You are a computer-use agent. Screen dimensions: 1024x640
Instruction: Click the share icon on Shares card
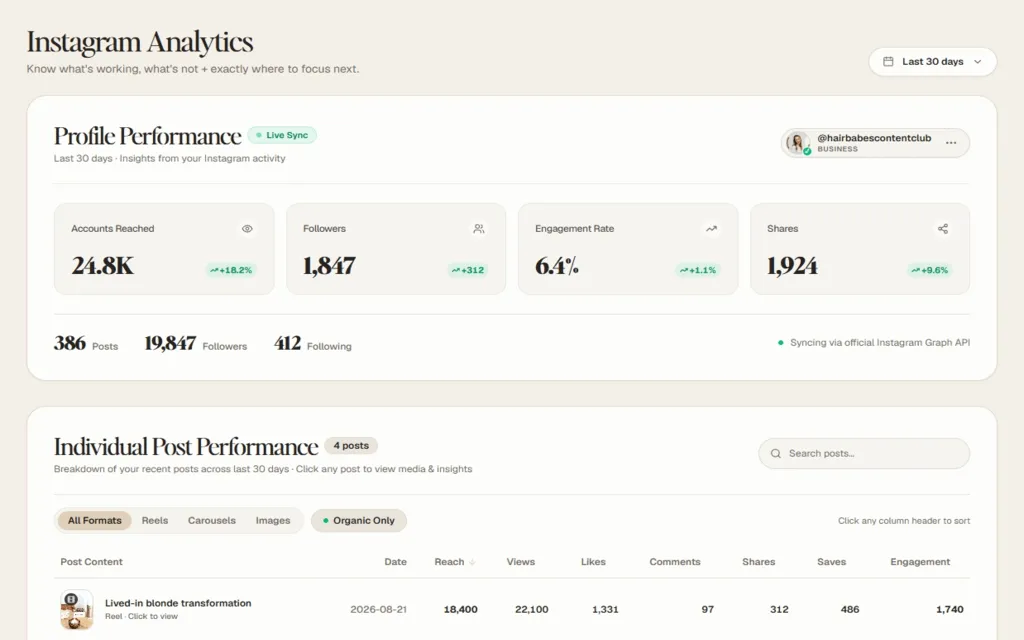pyautogui.click(x=943, y=229)
